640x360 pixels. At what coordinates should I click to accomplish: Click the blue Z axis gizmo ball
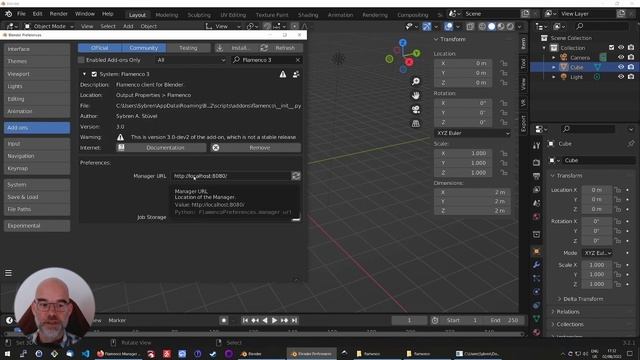[x=403, y=42]
